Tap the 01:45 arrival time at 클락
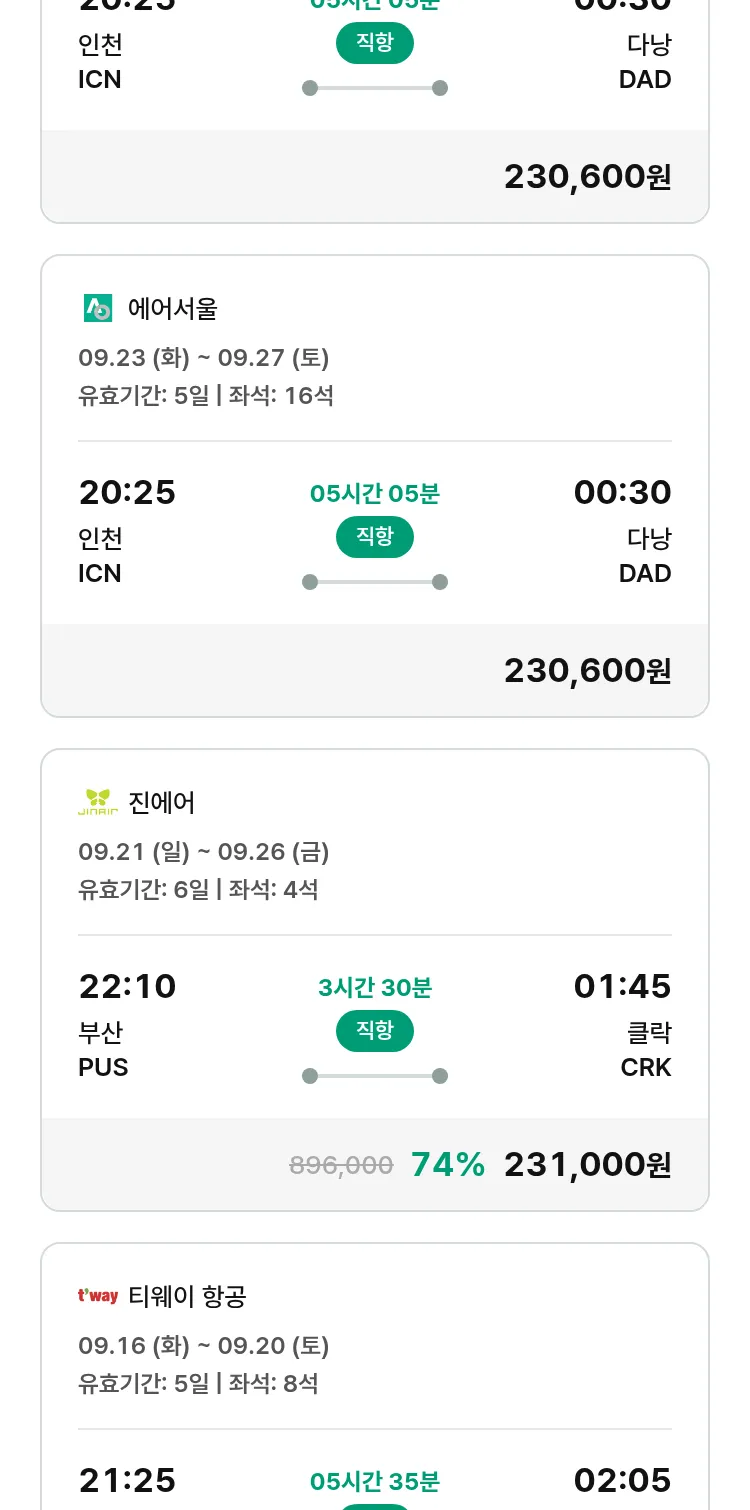 point(622,987)
